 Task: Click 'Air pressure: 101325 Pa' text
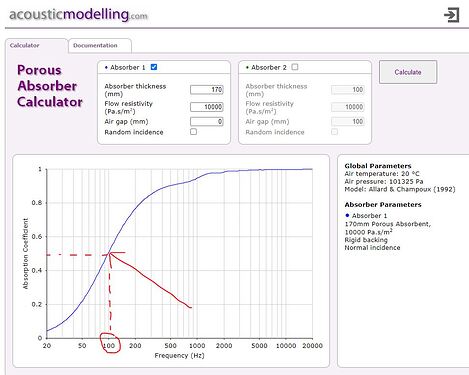pos(384,182)
